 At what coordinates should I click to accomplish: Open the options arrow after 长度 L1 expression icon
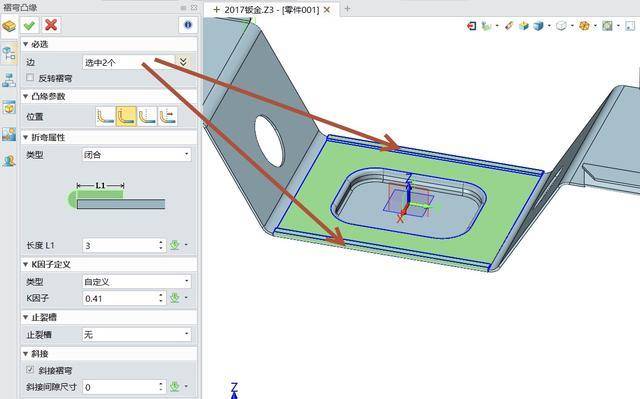tap(186, 245)
